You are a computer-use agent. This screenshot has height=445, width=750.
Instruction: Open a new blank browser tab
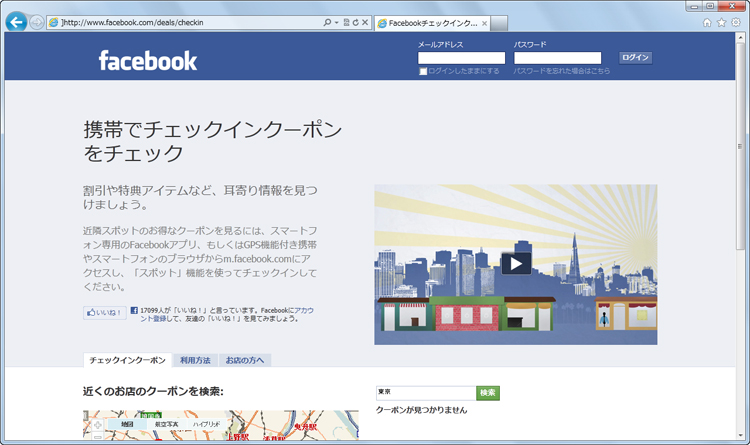click(x=499, y=23)
